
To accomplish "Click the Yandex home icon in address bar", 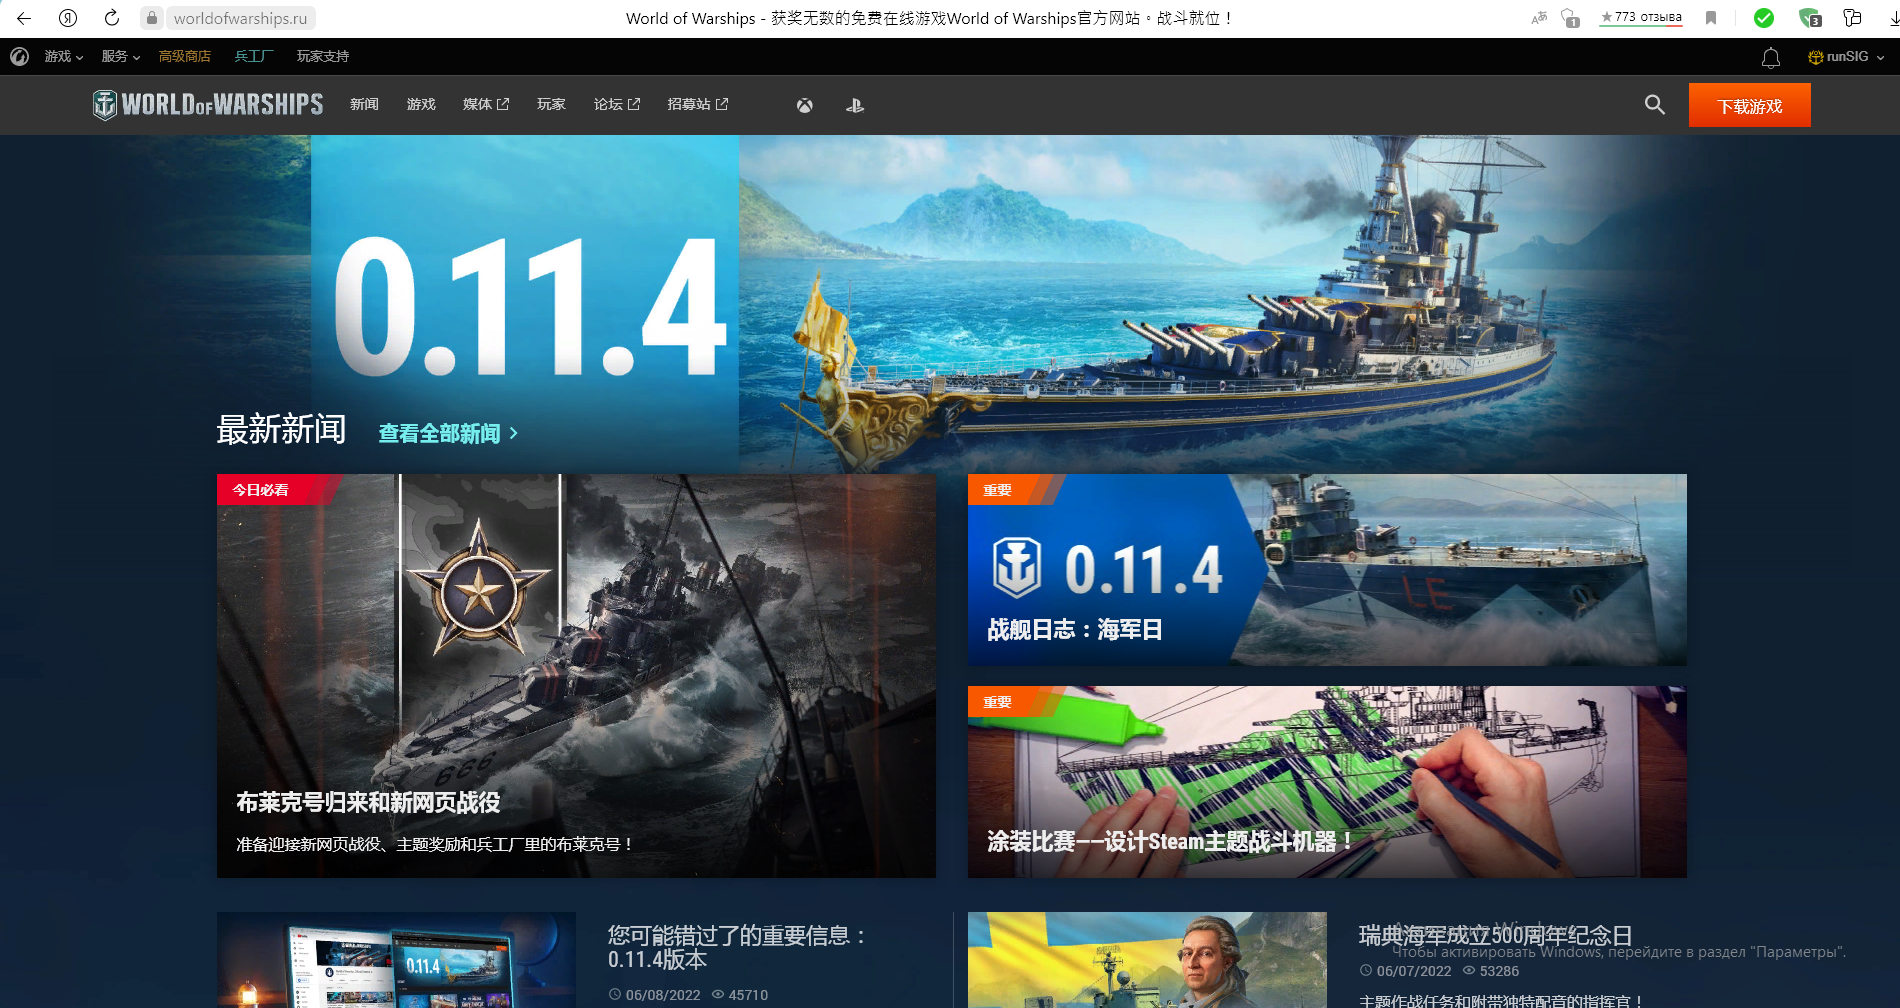I will [x=68, y=18].
